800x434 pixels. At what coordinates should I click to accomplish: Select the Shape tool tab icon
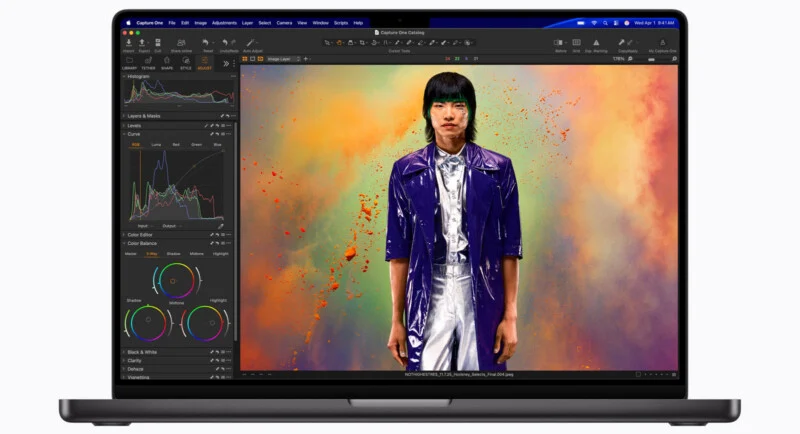[x=167, y=61]
